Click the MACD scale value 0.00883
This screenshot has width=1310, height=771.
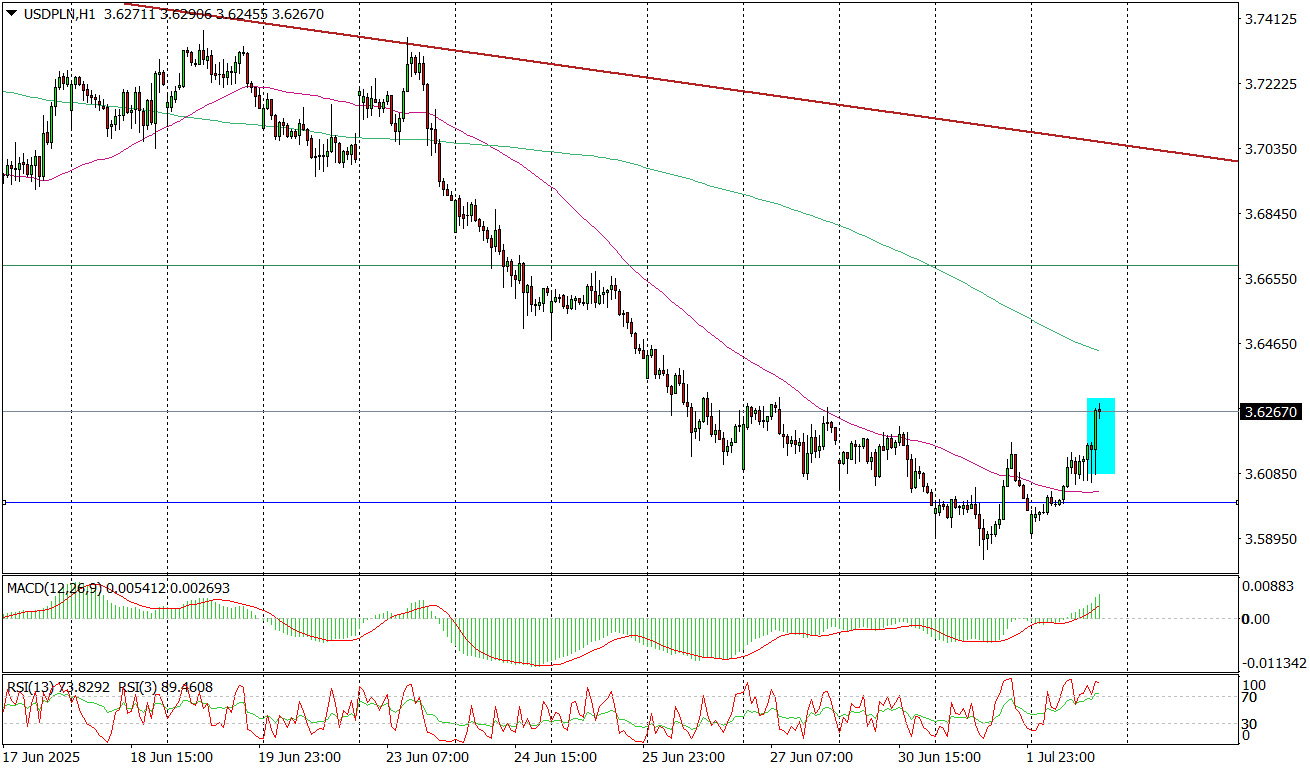(1269, 585)
